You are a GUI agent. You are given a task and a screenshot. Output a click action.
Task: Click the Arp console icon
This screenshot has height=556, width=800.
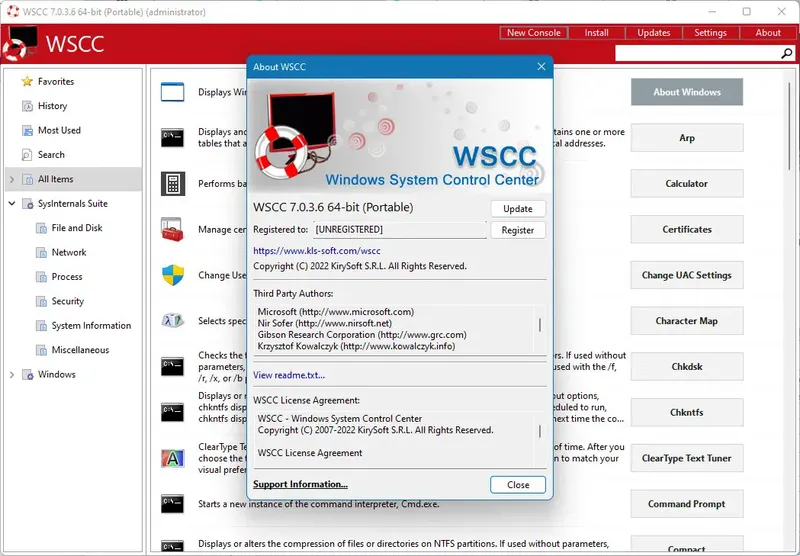tap(172, 138)
